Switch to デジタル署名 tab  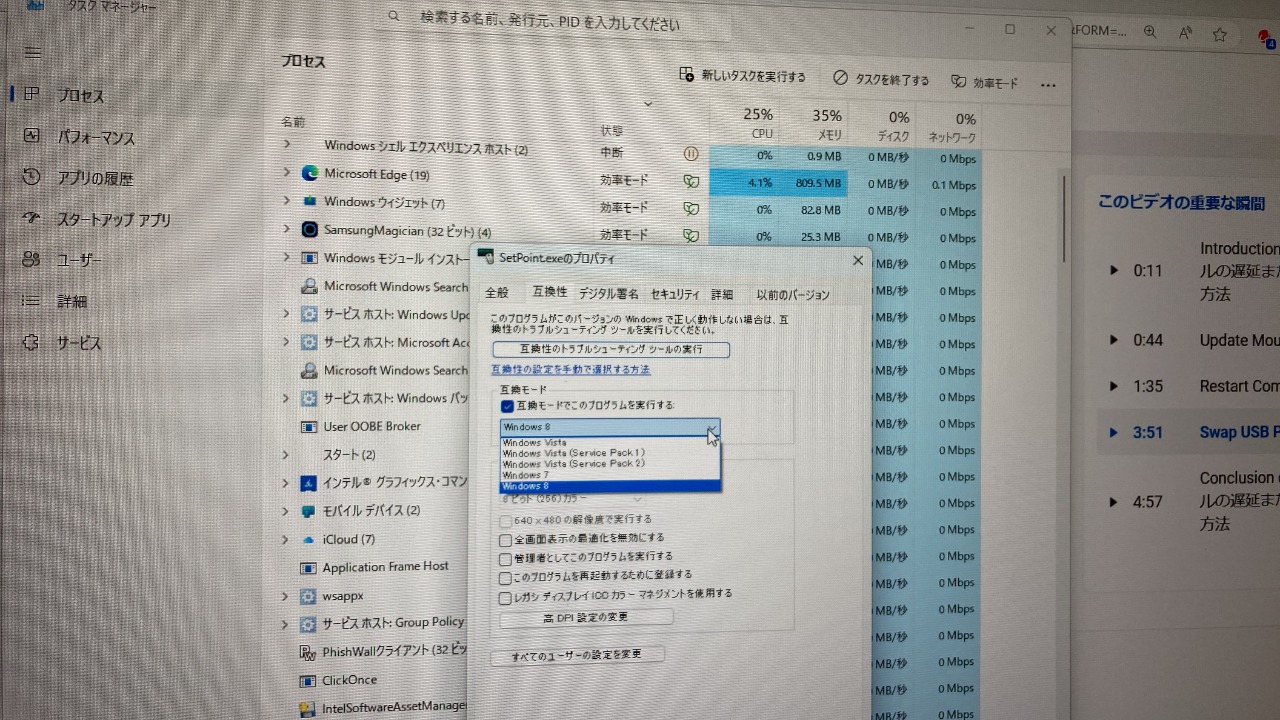609,294
